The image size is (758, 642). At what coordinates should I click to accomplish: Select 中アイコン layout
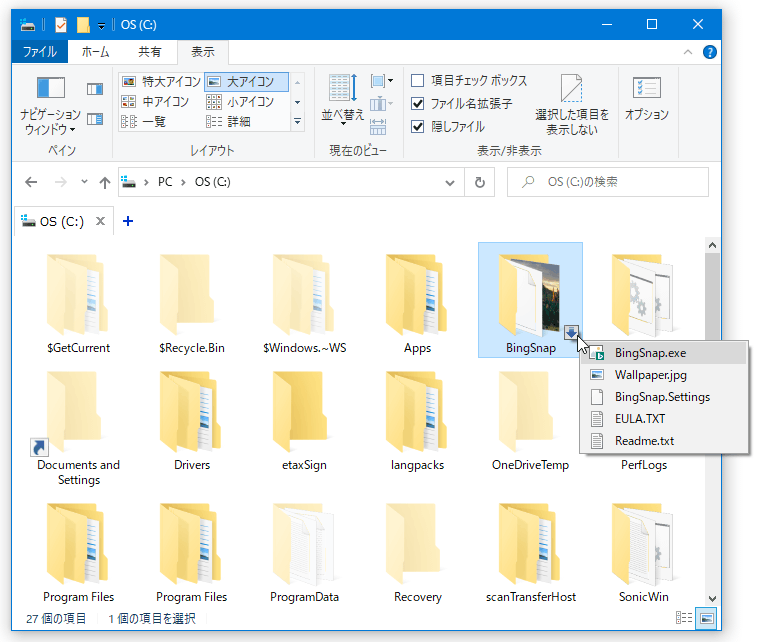pyautogui.click(x=155, y=102)
